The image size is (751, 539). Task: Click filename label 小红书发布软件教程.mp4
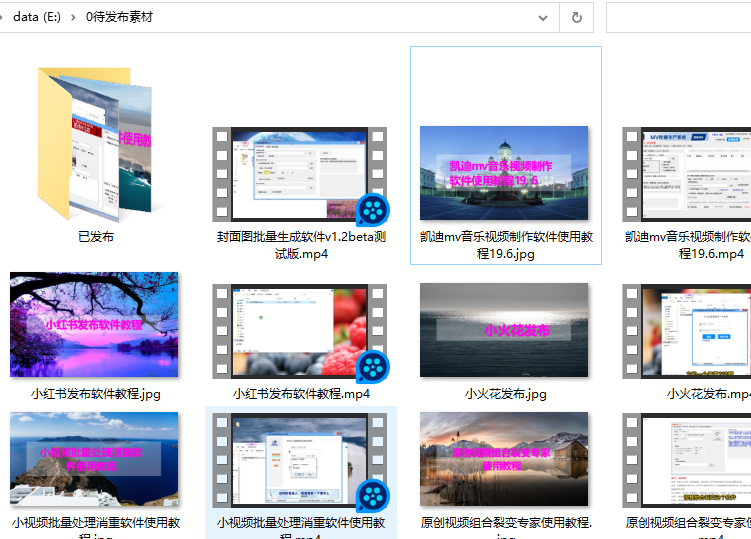[x=301, y=394]
